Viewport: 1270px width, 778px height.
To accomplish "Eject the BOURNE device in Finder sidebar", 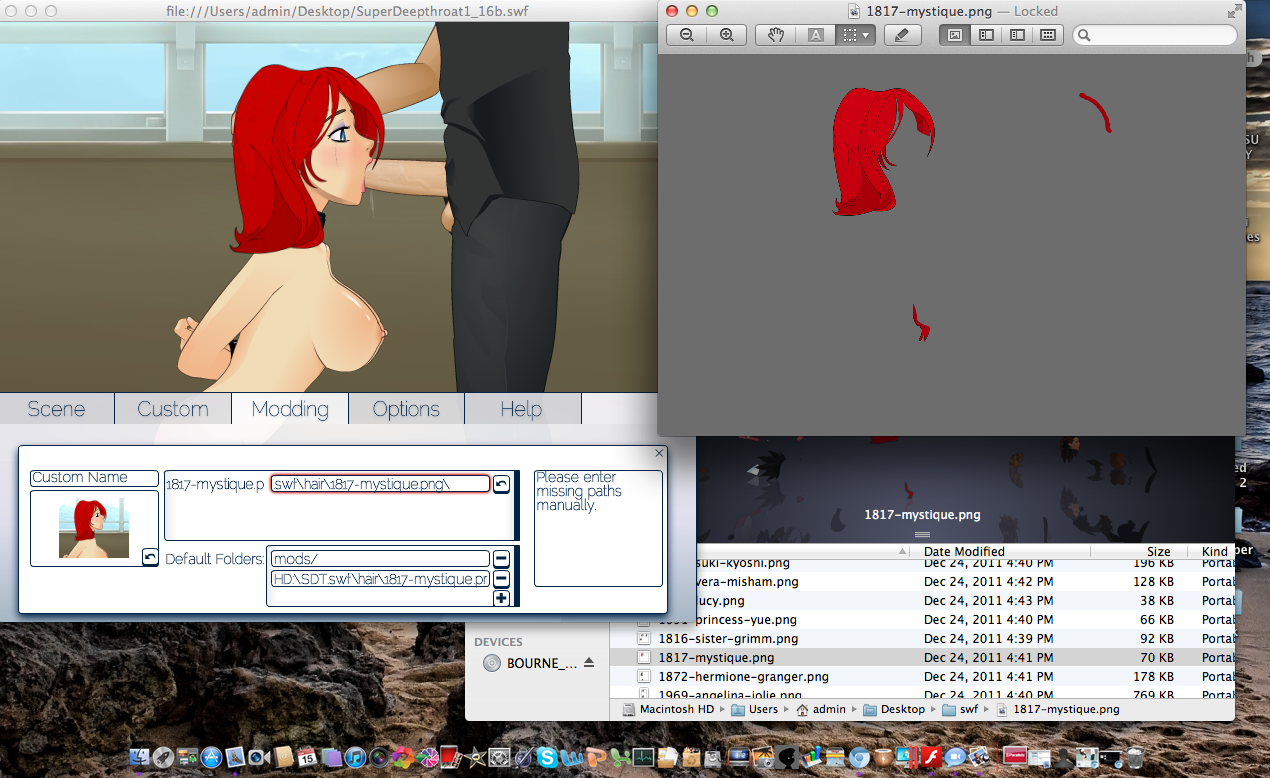I will click(589, 663).
